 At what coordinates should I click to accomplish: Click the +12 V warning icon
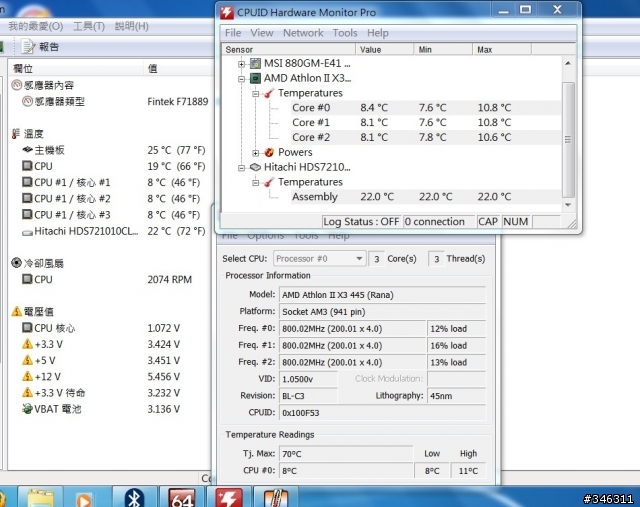click(27, 376)
